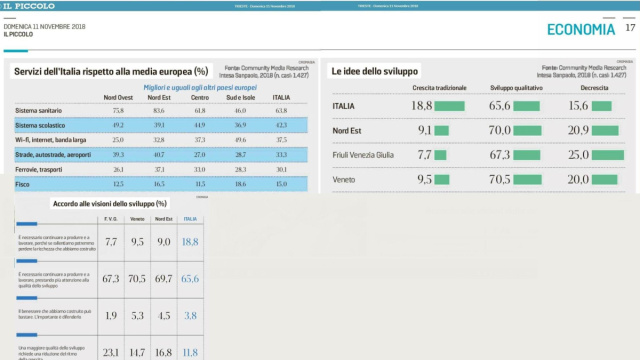Click the value 14,7 in the Accordo table
This screenshot has height=360, width=640.
(137, 352)
